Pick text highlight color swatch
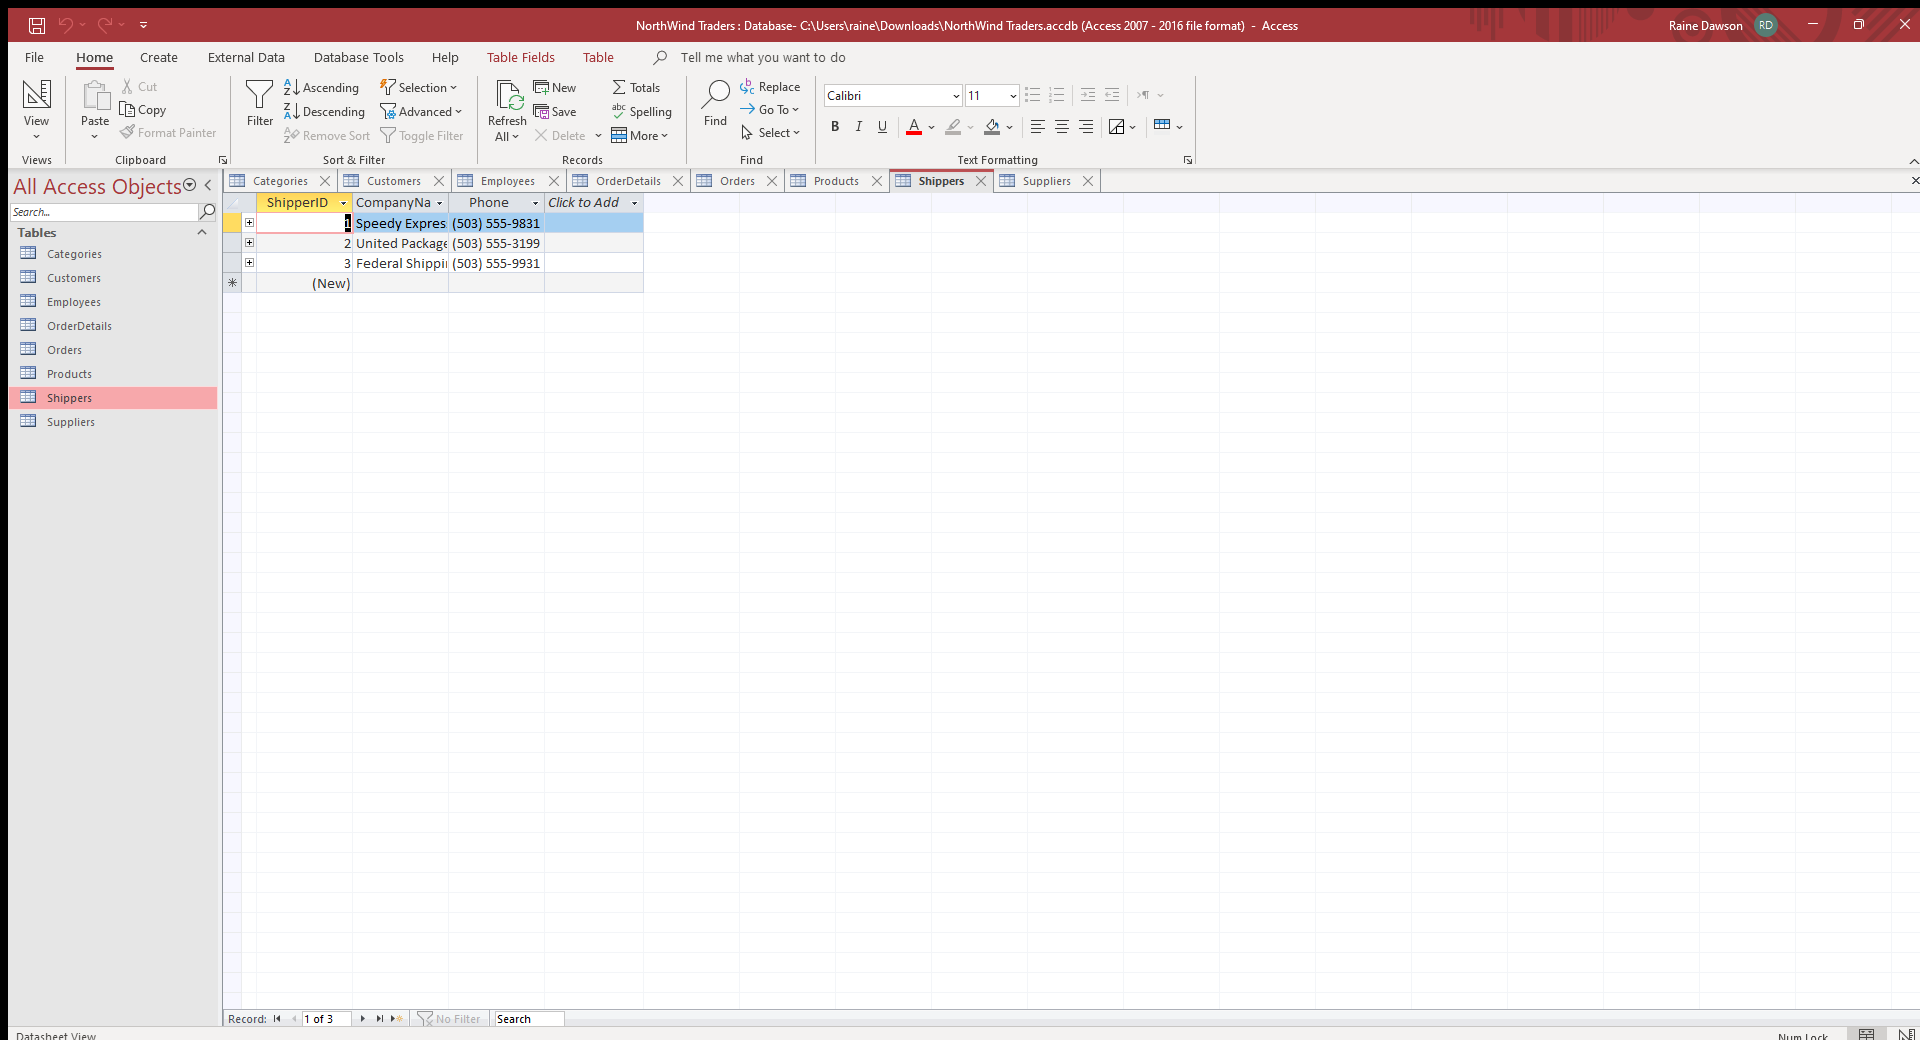The height and width of the screenshot is (1040, 1920). [x=953, y=127]
